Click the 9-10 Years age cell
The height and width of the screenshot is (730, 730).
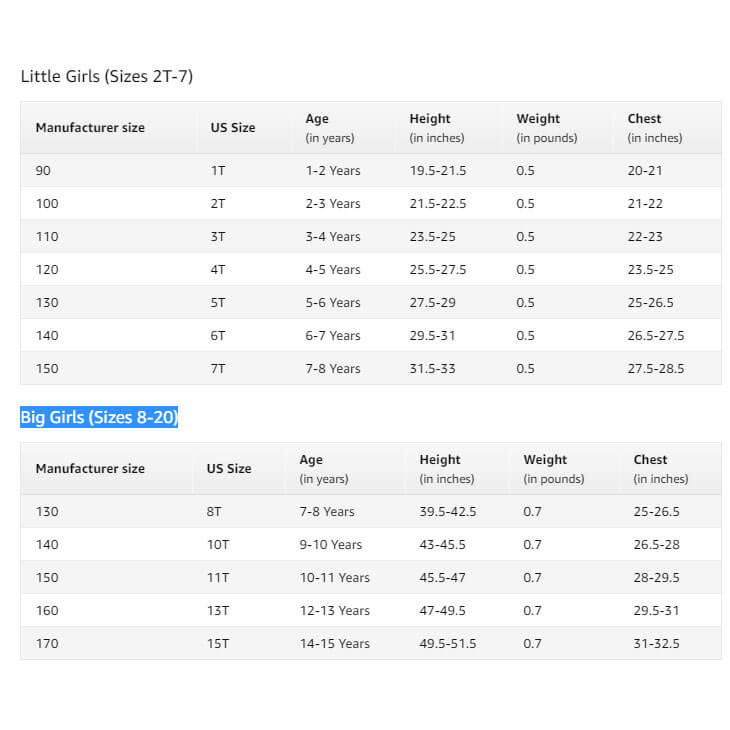(331, 545)
